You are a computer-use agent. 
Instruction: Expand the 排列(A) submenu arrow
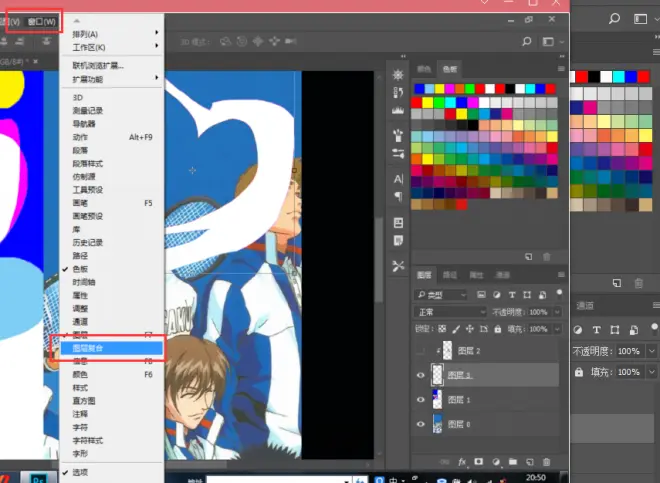pyautogui.click(x=157, y=32)
